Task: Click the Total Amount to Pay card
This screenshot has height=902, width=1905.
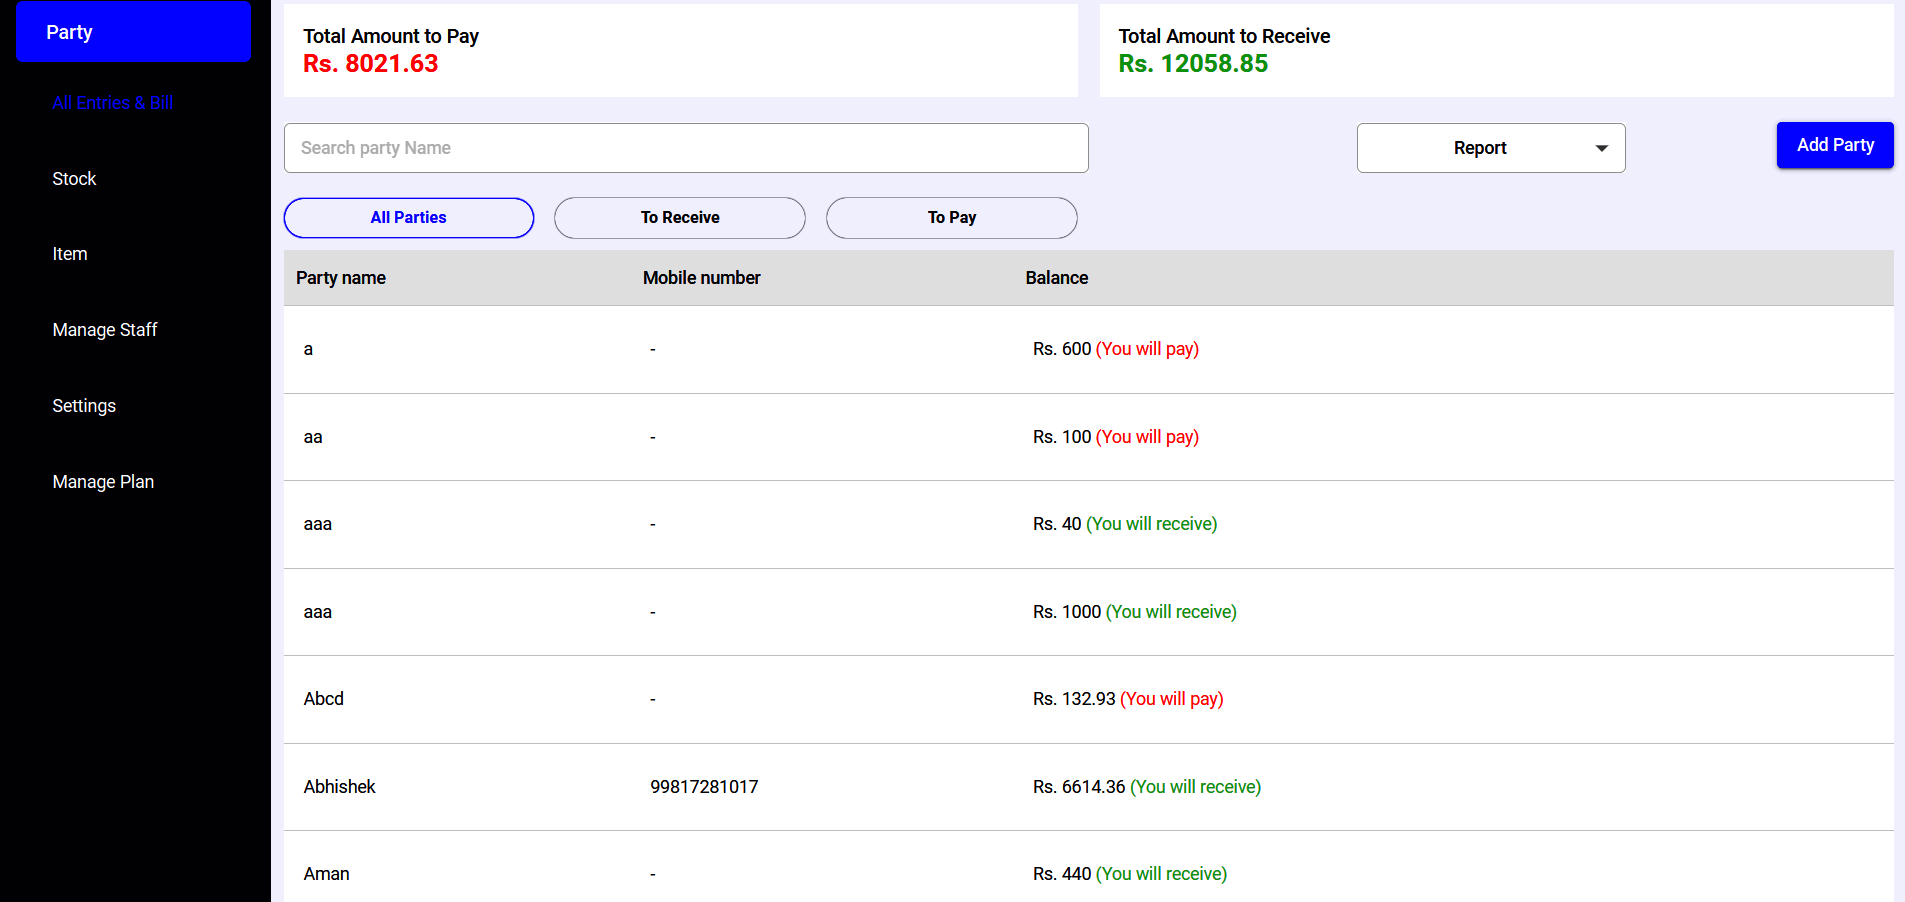Action: coord(680,50)
